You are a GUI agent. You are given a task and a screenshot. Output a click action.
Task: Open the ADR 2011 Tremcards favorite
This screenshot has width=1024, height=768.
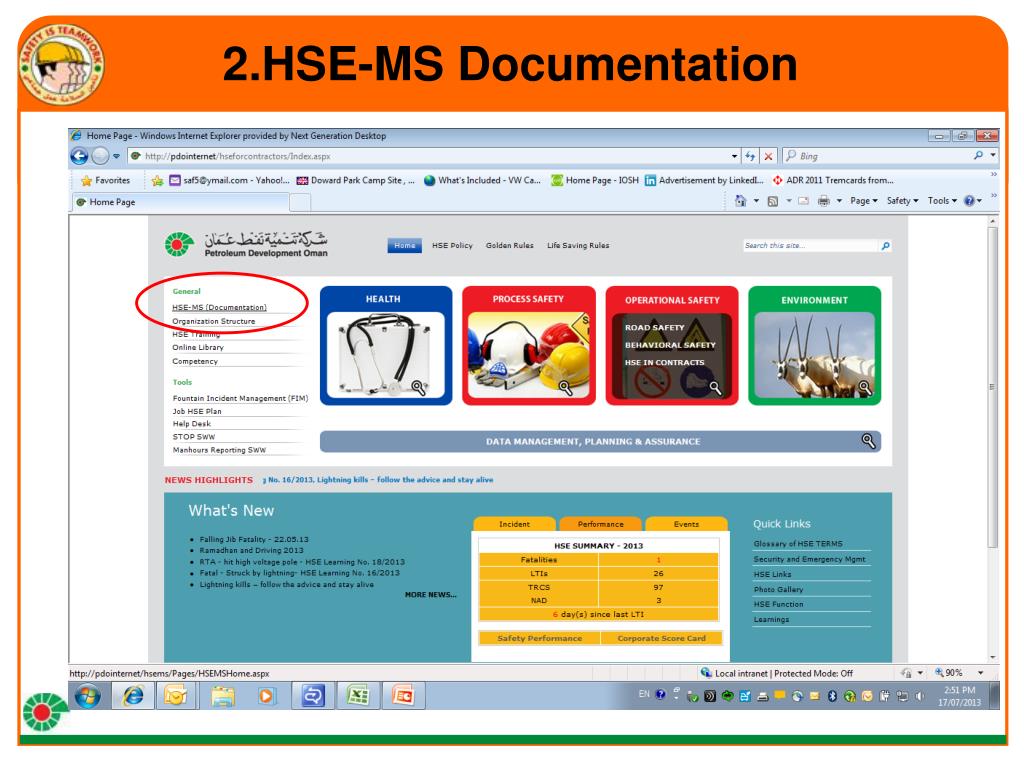tap(833, 180)
